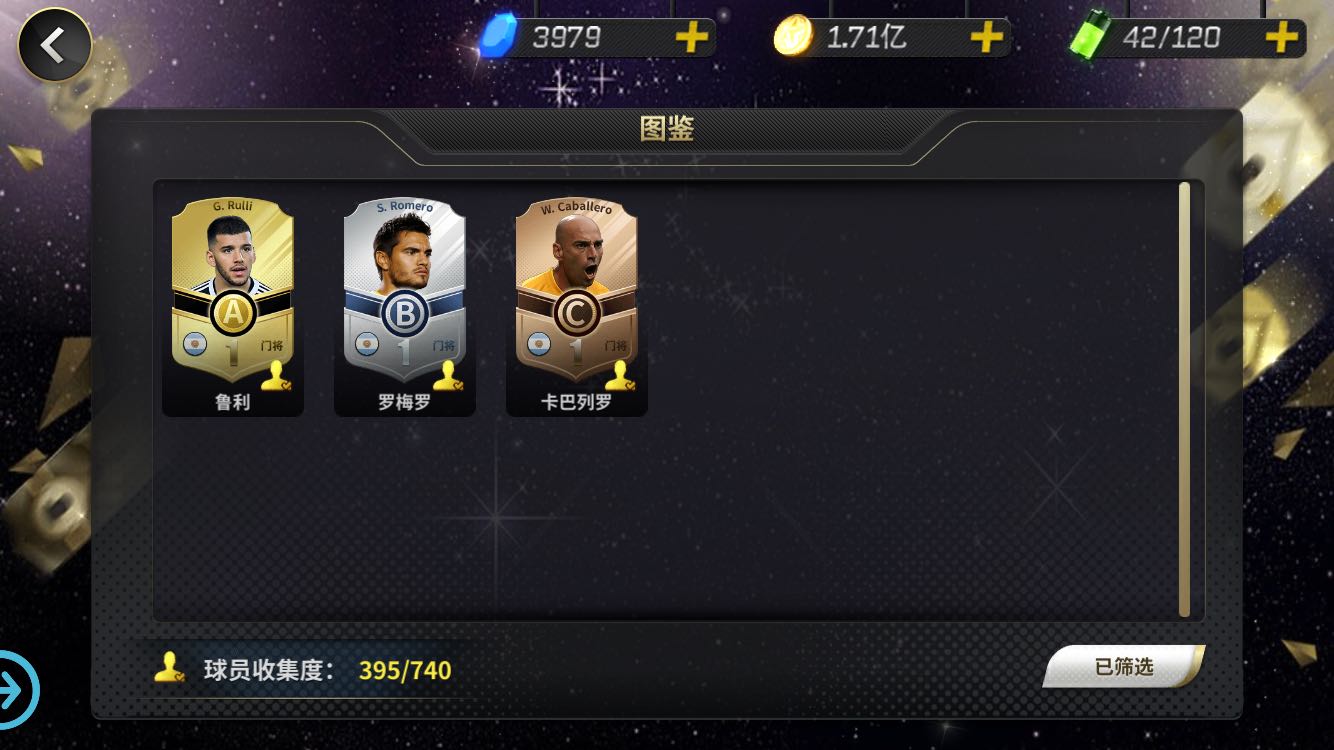This screenshot has width=1334, height=750.
Task: Tap the green battery energy icon
Action: coord(1088,37)
